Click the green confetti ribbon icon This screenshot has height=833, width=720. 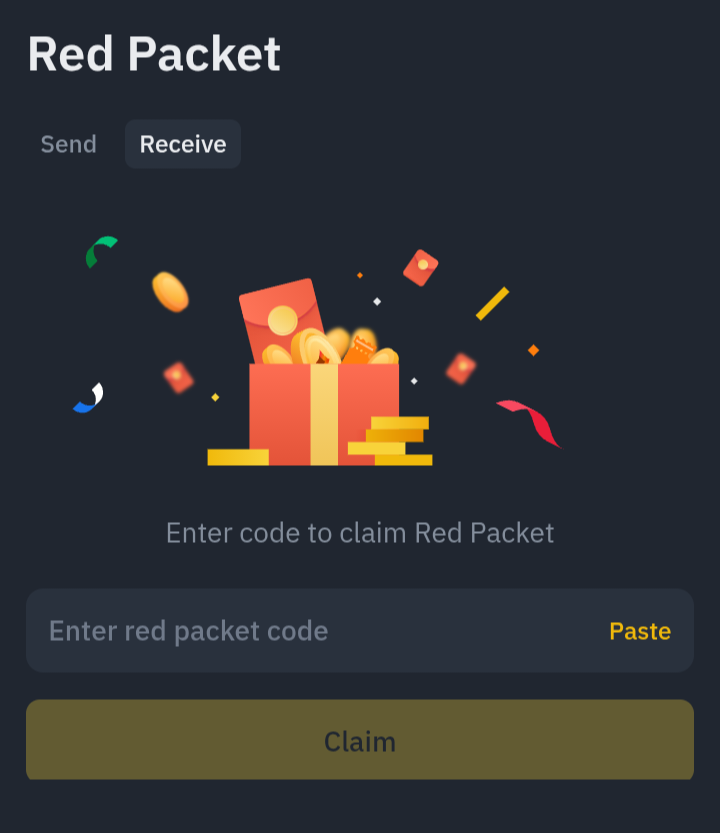101,252
